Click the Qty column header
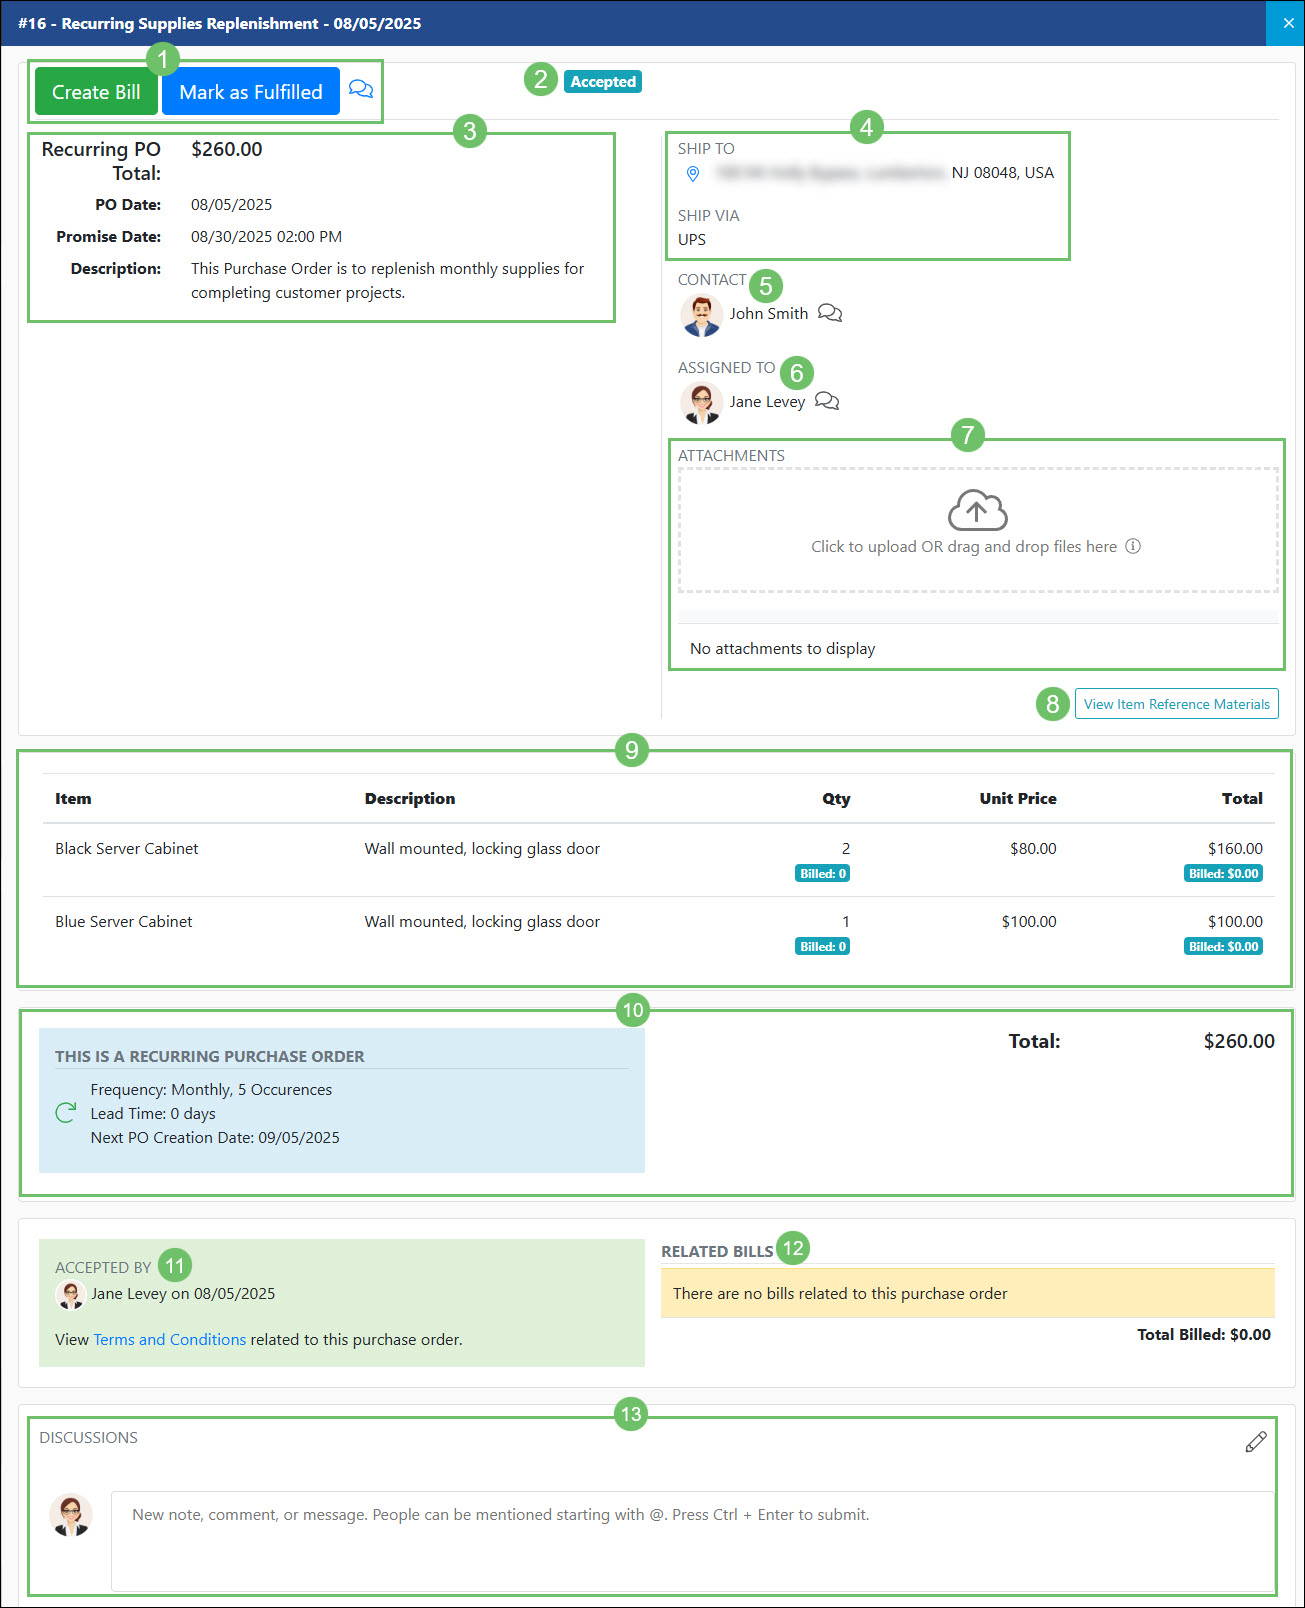Image resolution: width=1305 pixels, height=1608 pixels. point(836,799)
